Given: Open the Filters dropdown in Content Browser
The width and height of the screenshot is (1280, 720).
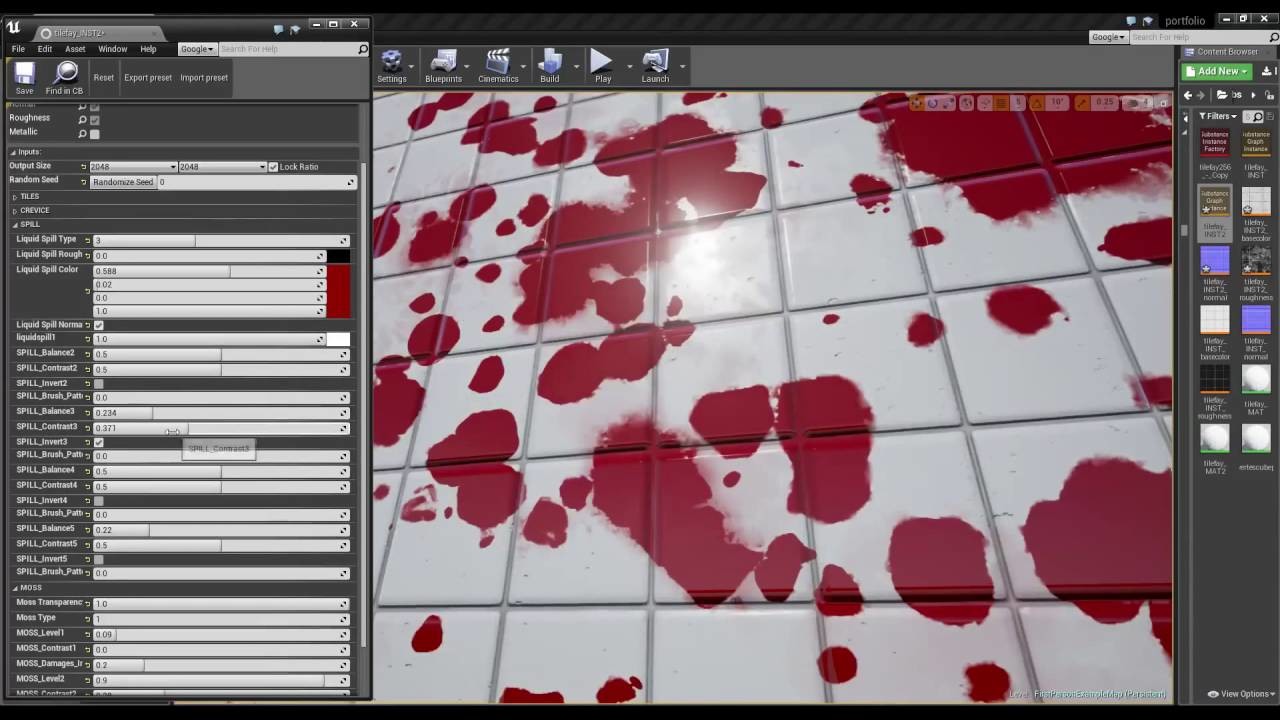Looking at the screenshot, I should tap(1216, 116).
